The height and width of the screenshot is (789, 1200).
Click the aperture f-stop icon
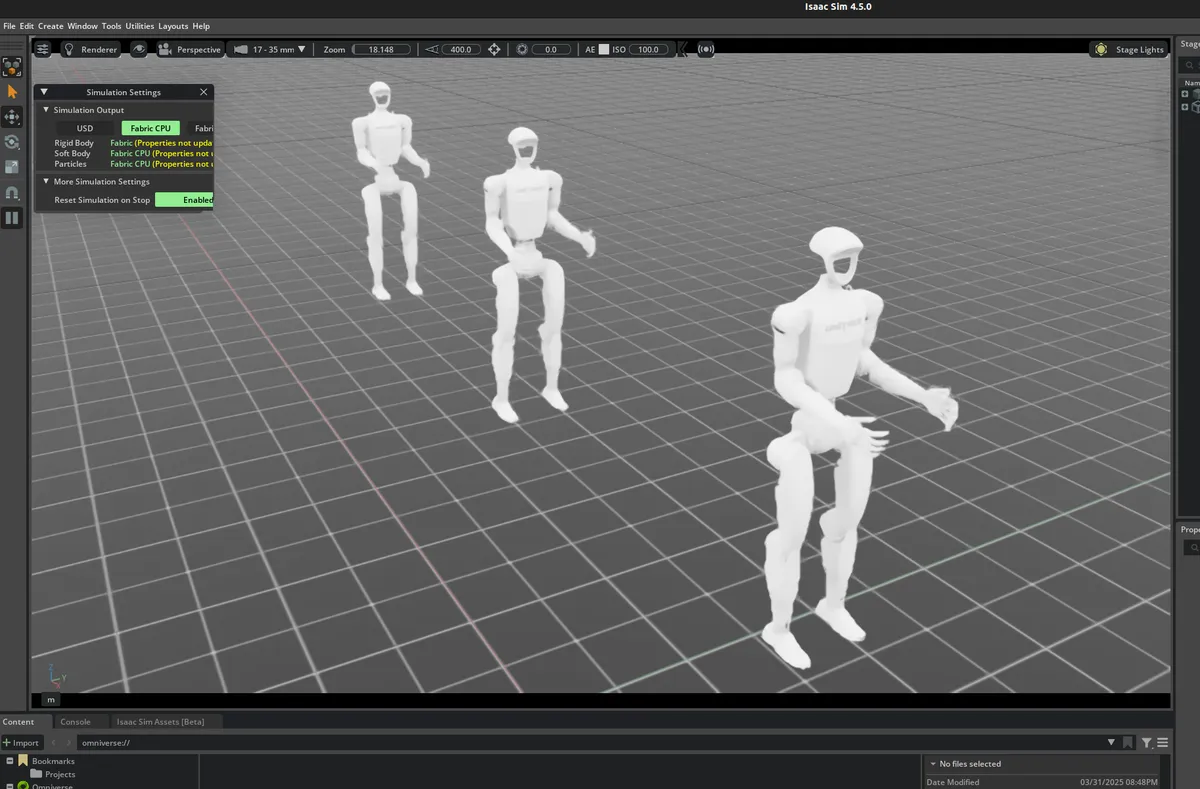[521, 49]
